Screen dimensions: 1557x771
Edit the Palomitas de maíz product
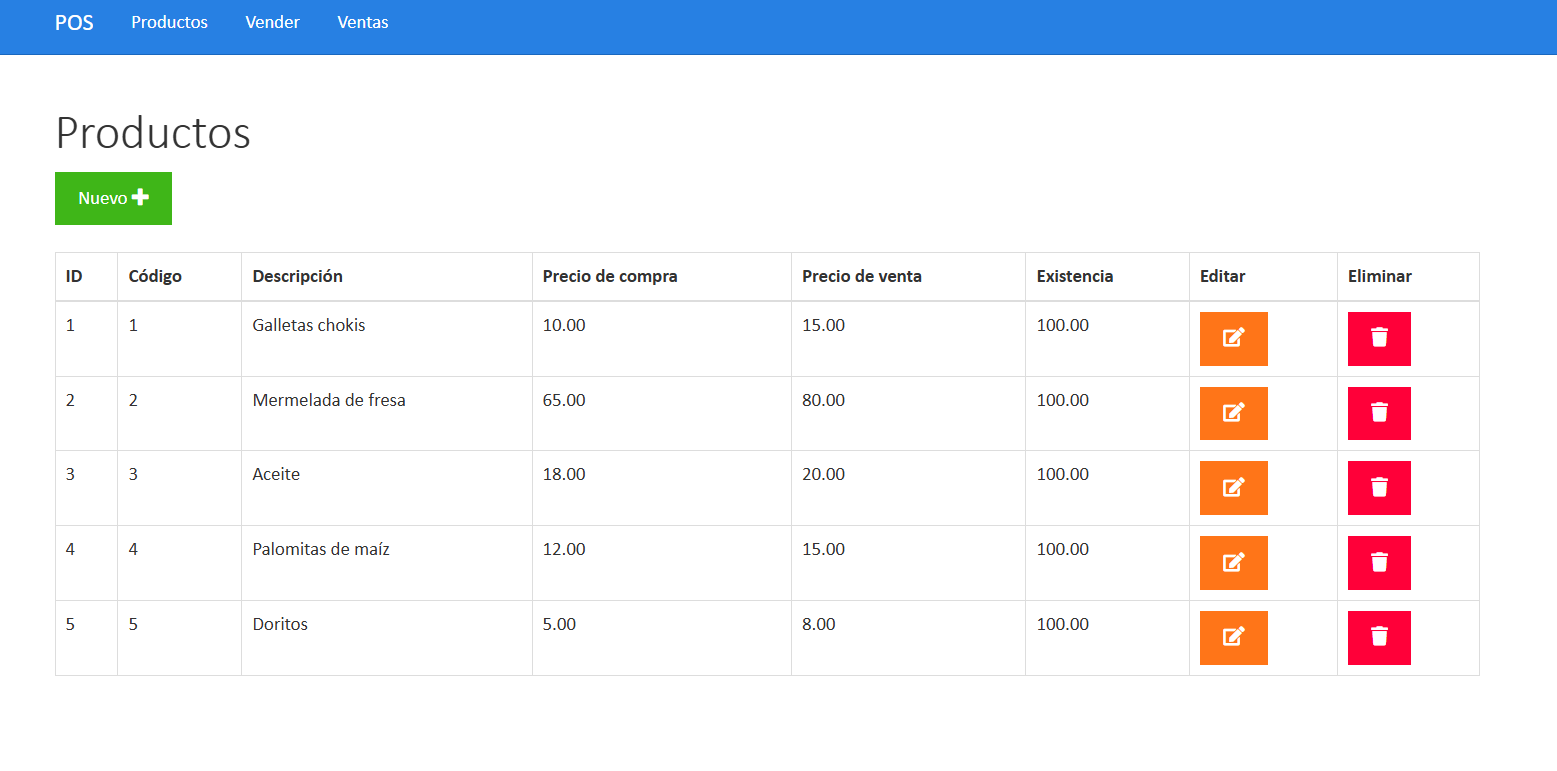tap(1233, 563)
